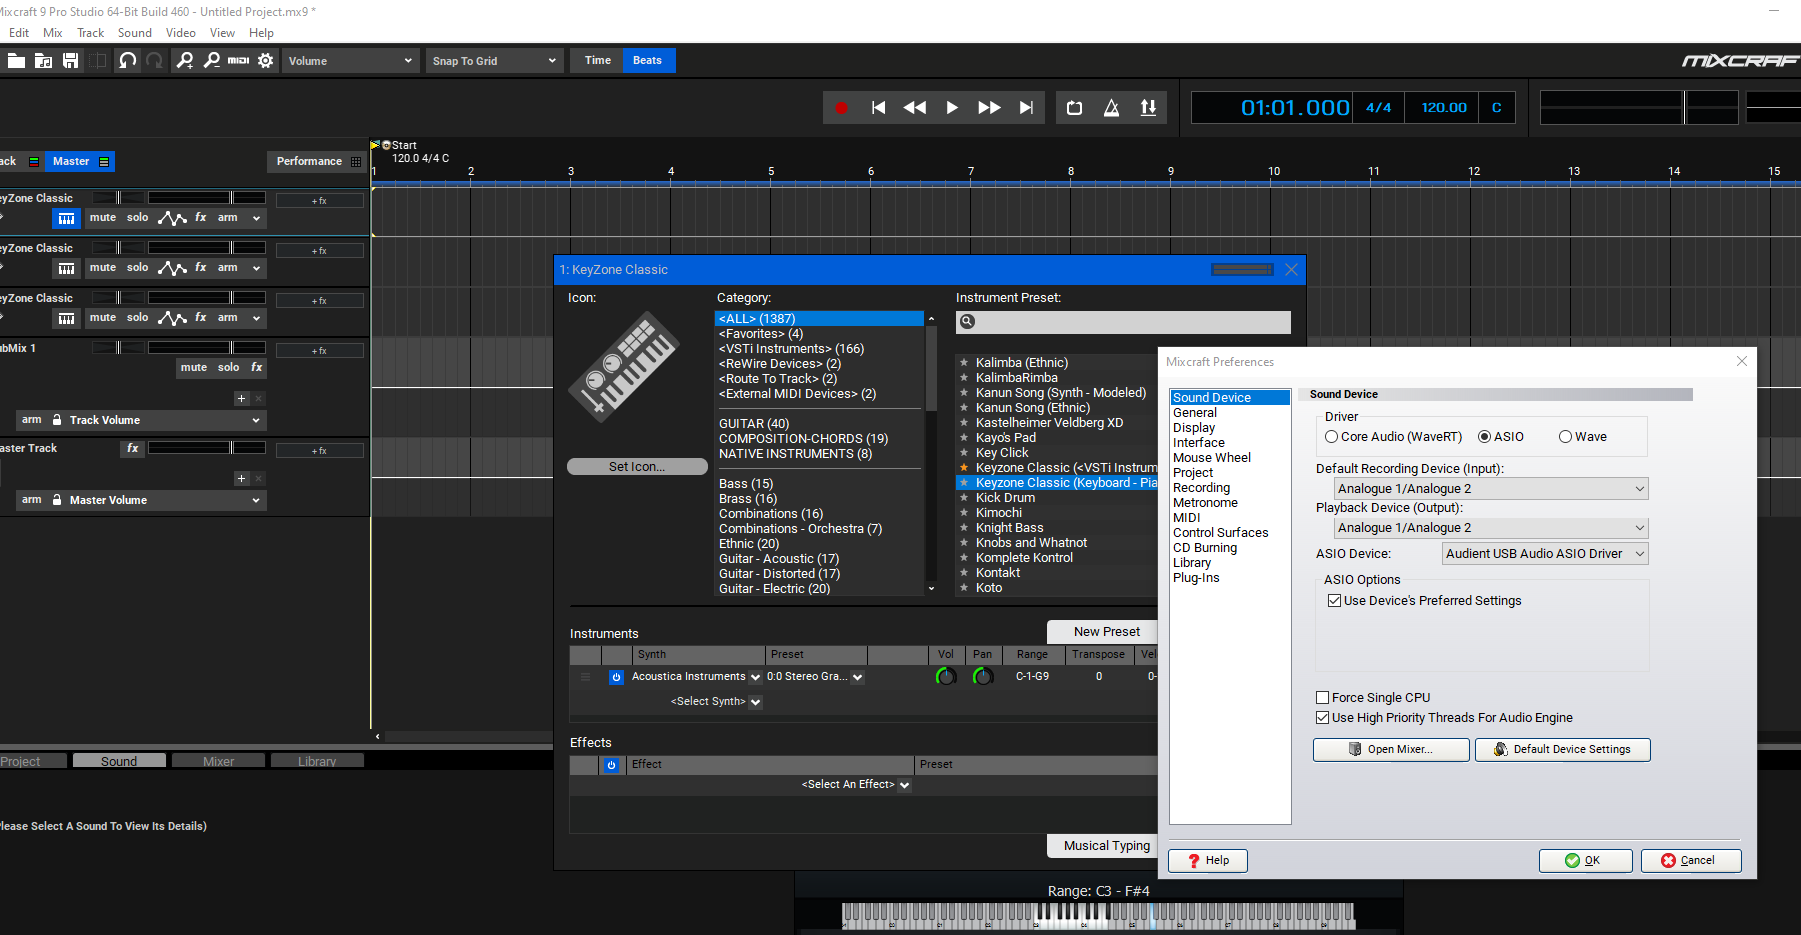Click the Instrument Preset search field
Screen dimensions: 1801x935
click(x=1123, y=322)
